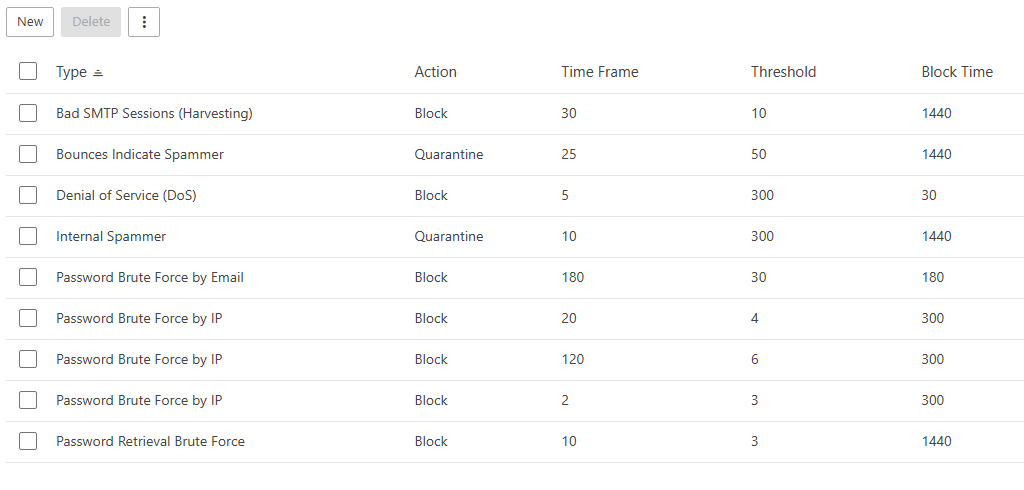Viewport: 1024px width, 490px height.
Task: Open the Password Retrieval Brute Force rule
Action: click(x=150, y=441)
